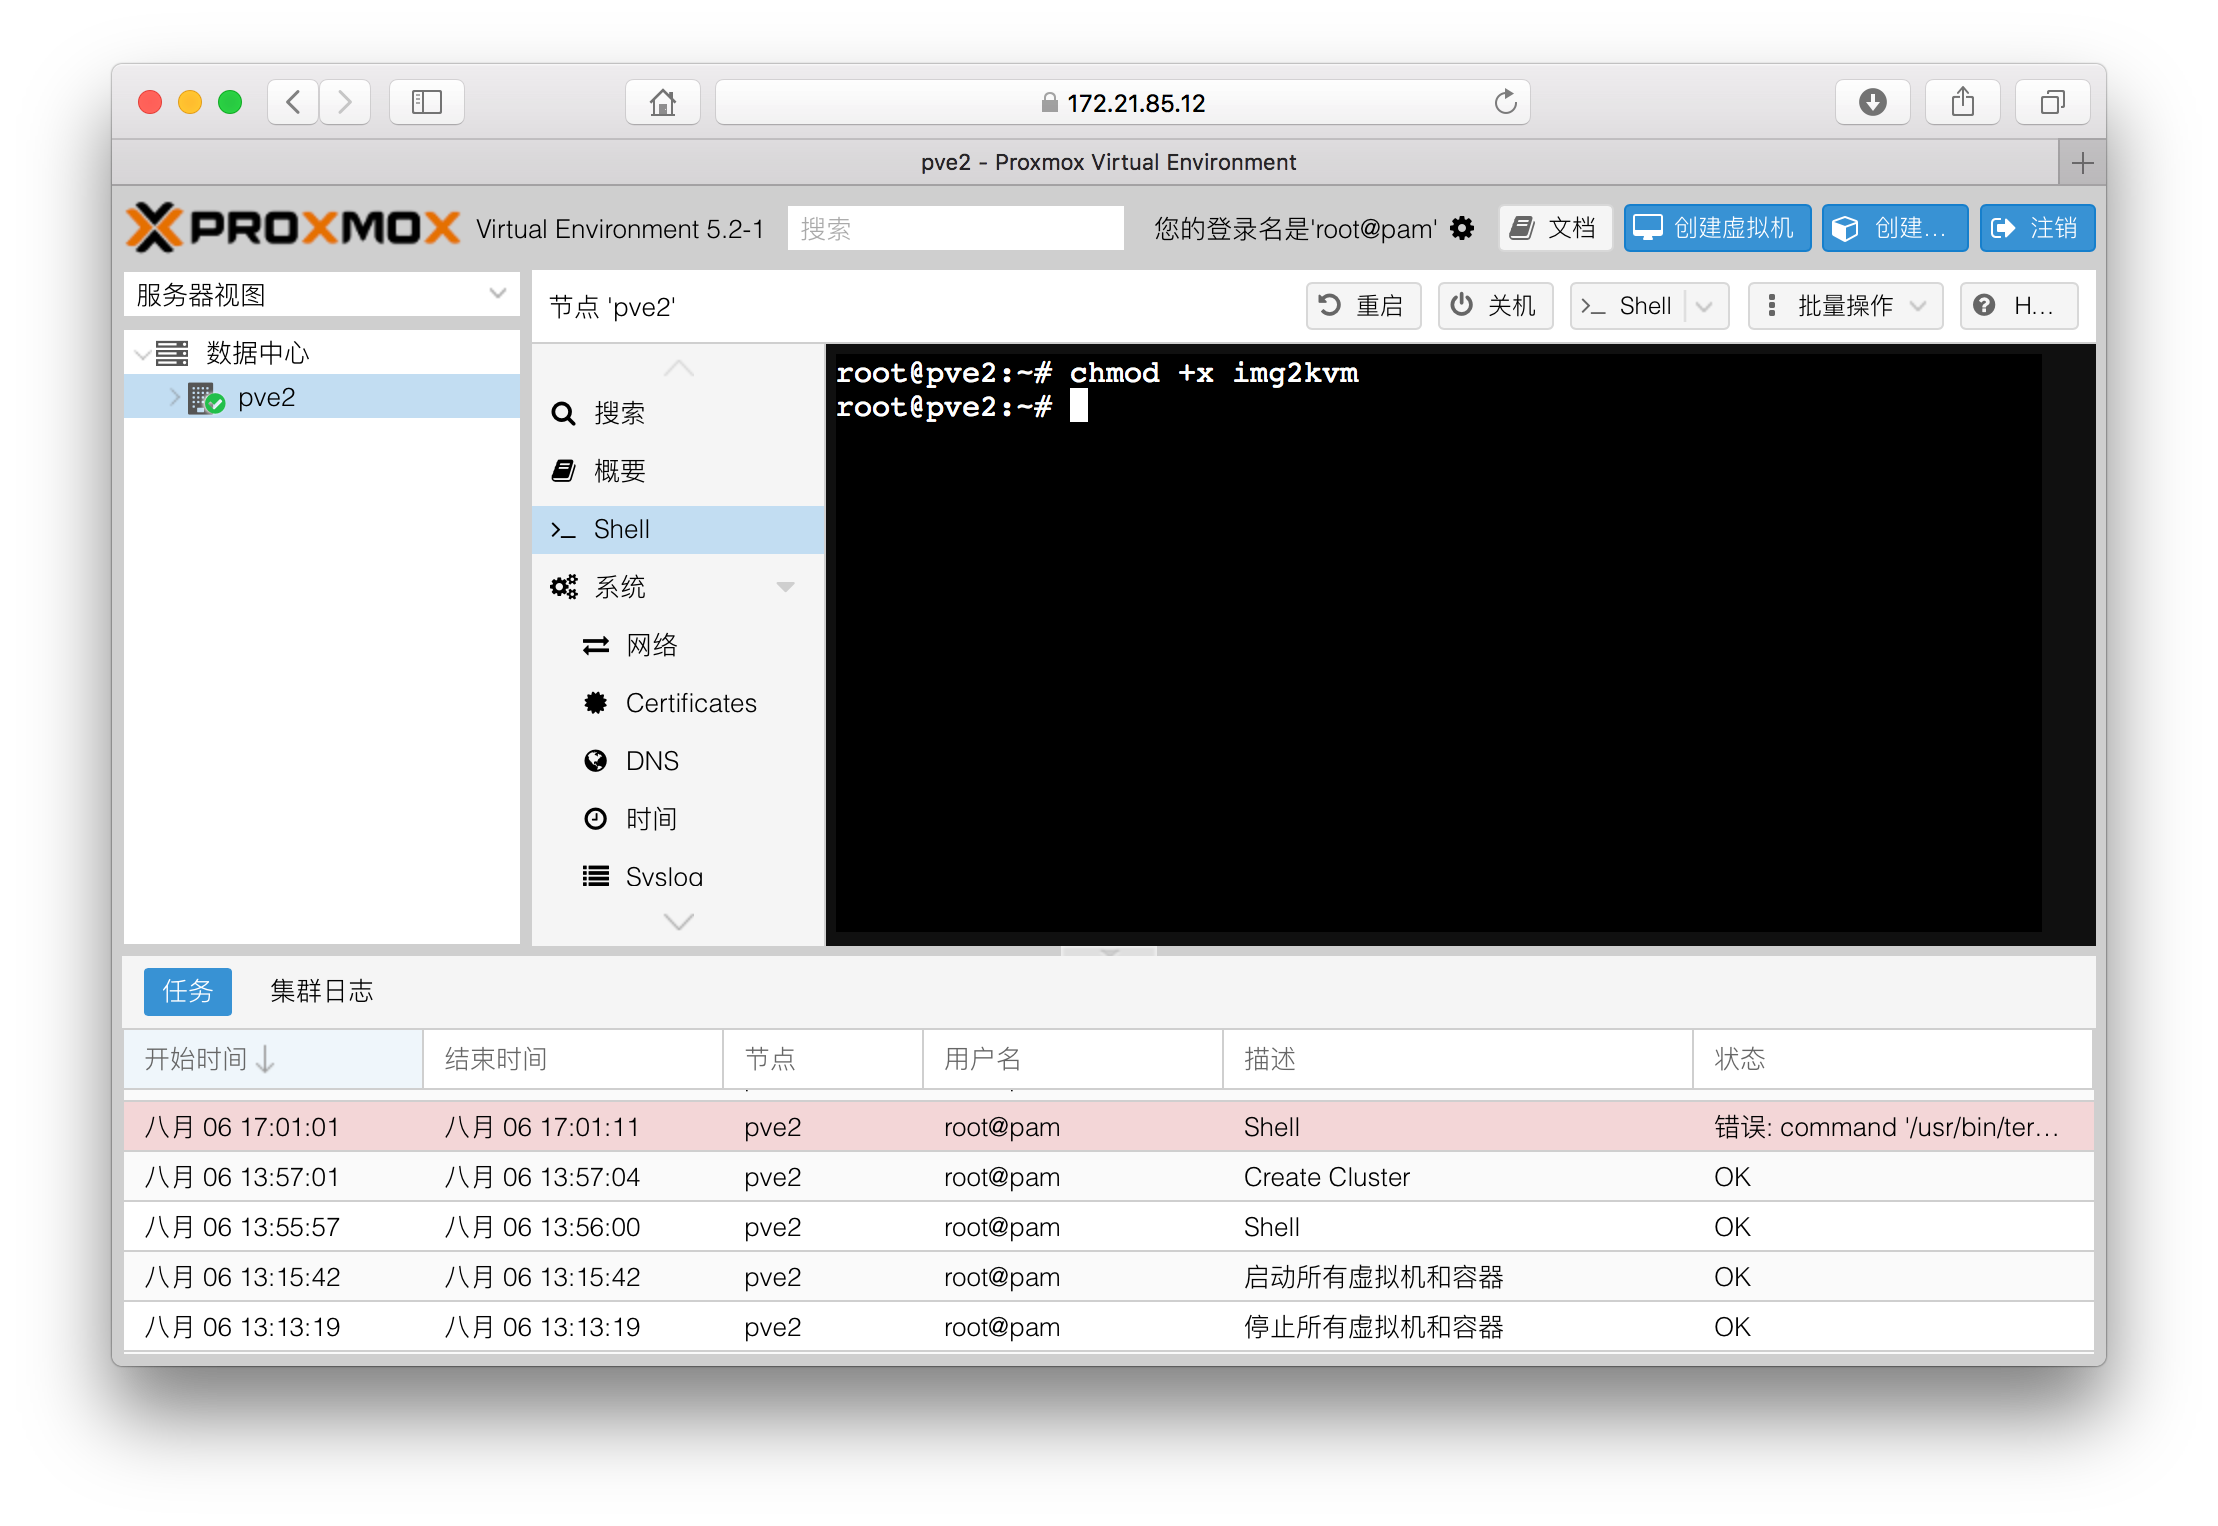Switch to the 集群日志 cluster log tab
Image resolution: width=2218 pixels, height=1526 pixels.
point(321,991)
